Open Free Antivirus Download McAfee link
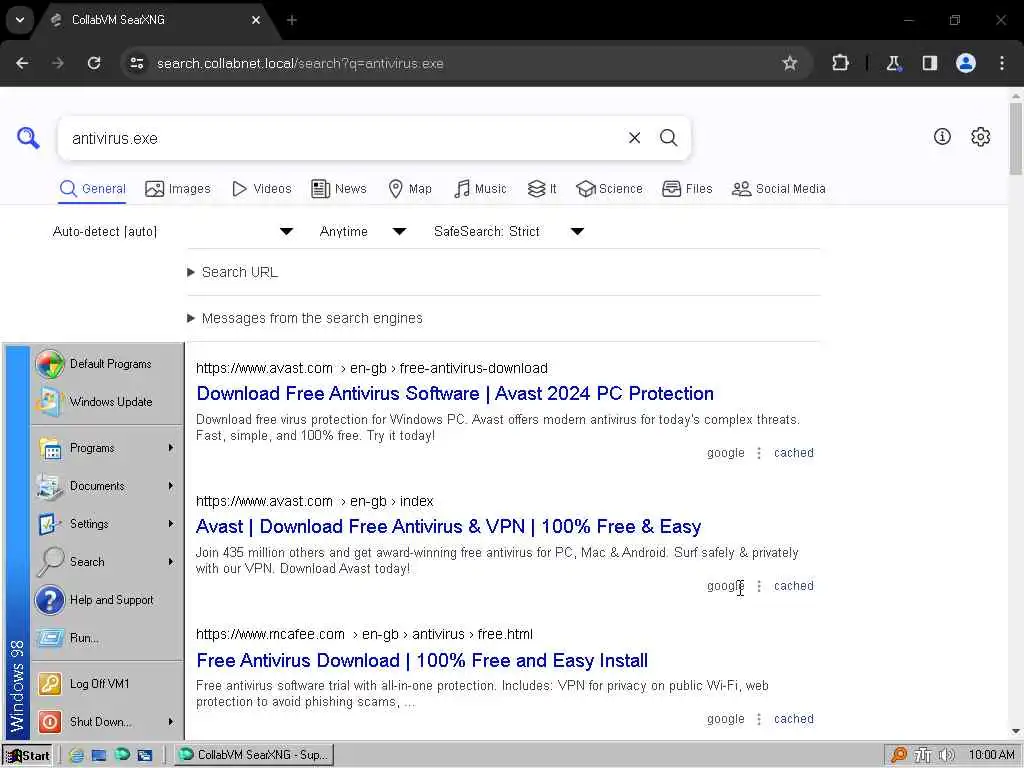Image resolution: width=1024 pixels, height=768 pixels. [x=422, y=660]
